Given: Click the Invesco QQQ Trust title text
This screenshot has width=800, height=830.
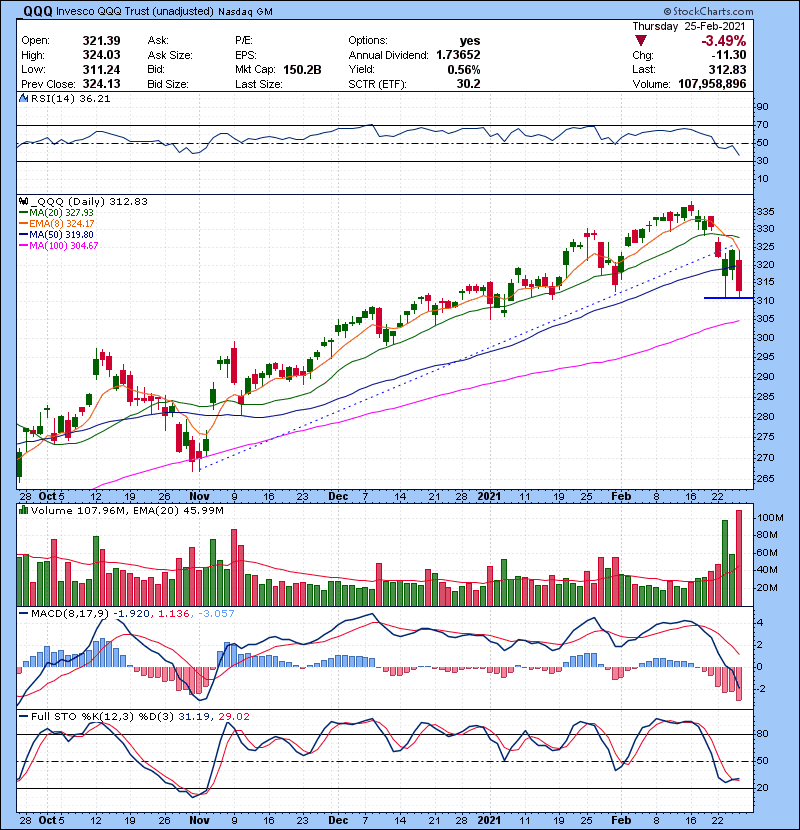Looking at the screenshot, I should [135, 11].
